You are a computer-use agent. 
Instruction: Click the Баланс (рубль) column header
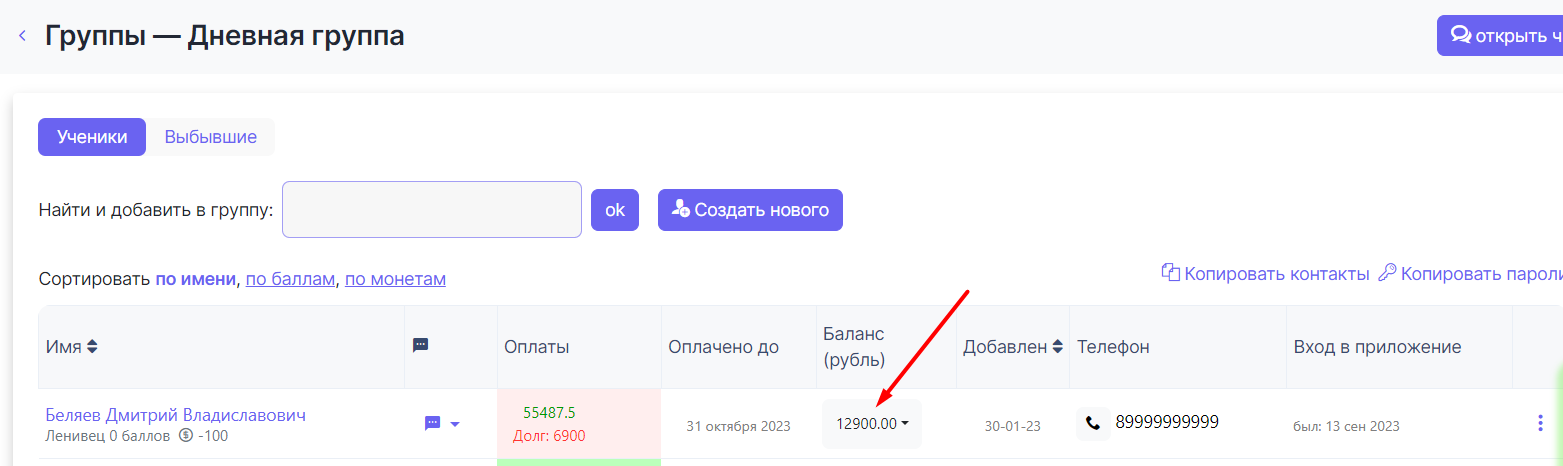click(854, 347)
